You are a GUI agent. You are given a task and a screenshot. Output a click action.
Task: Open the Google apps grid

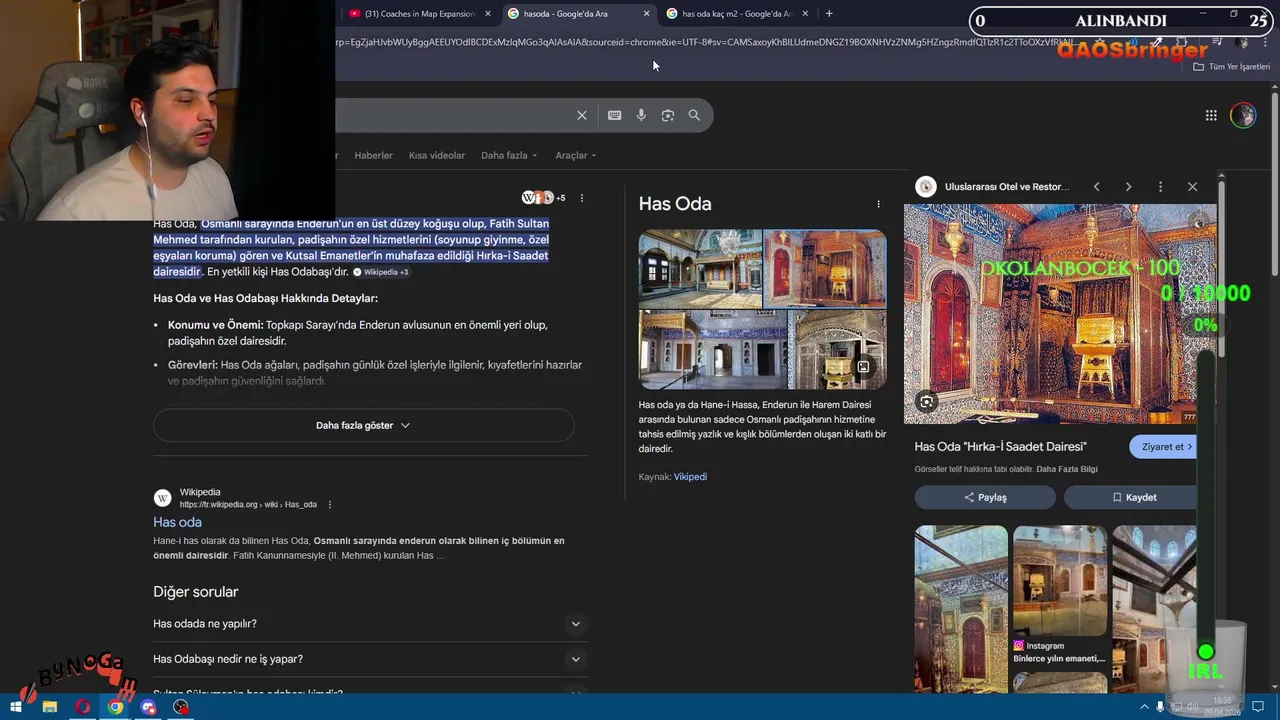[x=1211, y=115]
